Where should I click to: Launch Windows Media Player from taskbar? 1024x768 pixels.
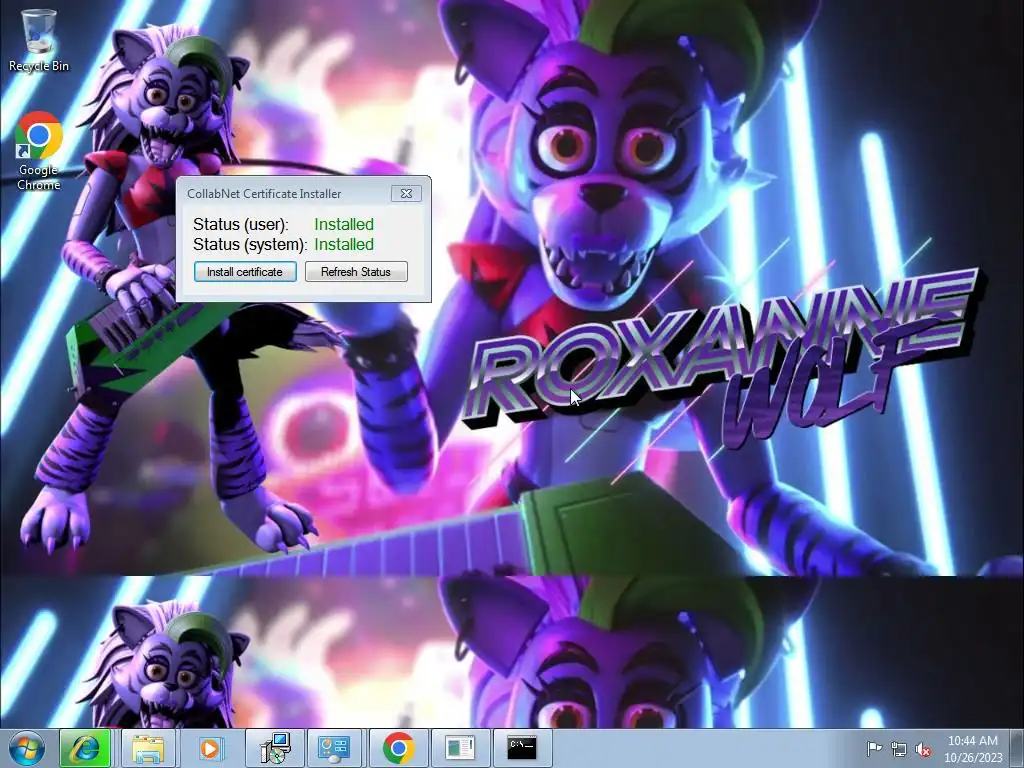210,748
